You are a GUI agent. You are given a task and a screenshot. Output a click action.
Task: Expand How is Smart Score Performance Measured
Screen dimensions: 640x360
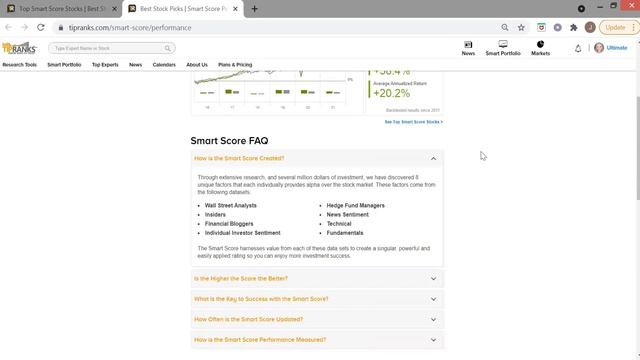317,340
